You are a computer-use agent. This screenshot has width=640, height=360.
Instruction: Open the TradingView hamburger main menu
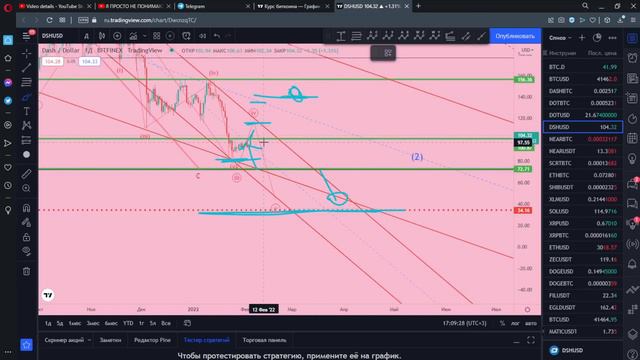[27, 36]
